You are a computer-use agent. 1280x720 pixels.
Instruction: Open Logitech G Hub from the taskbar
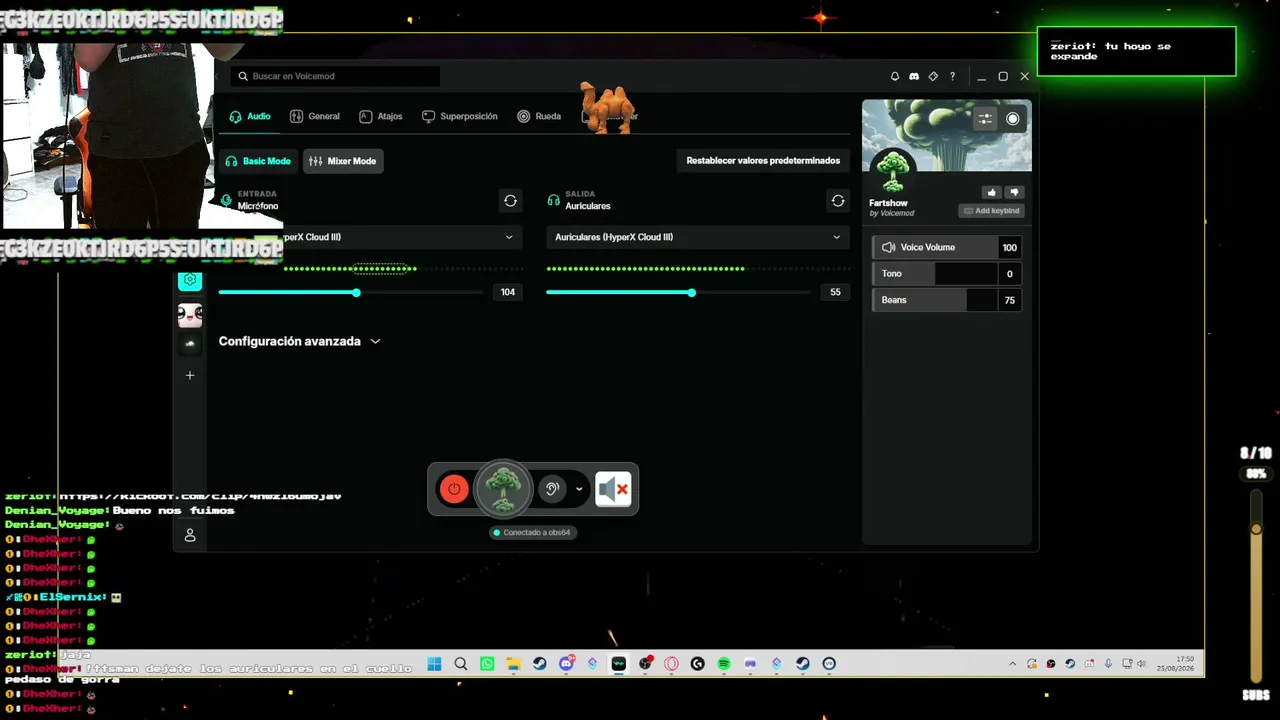698,664
